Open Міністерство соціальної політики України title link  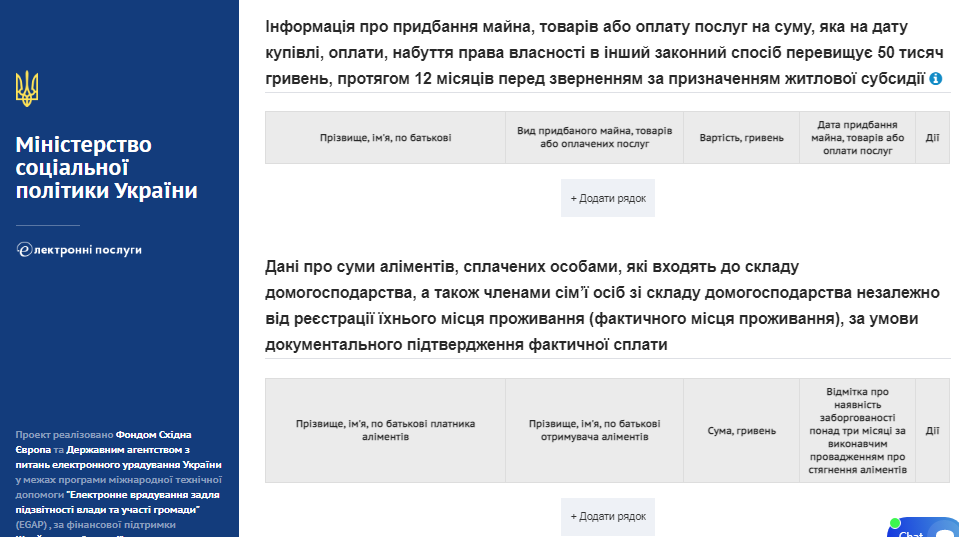tap(106, 167)
